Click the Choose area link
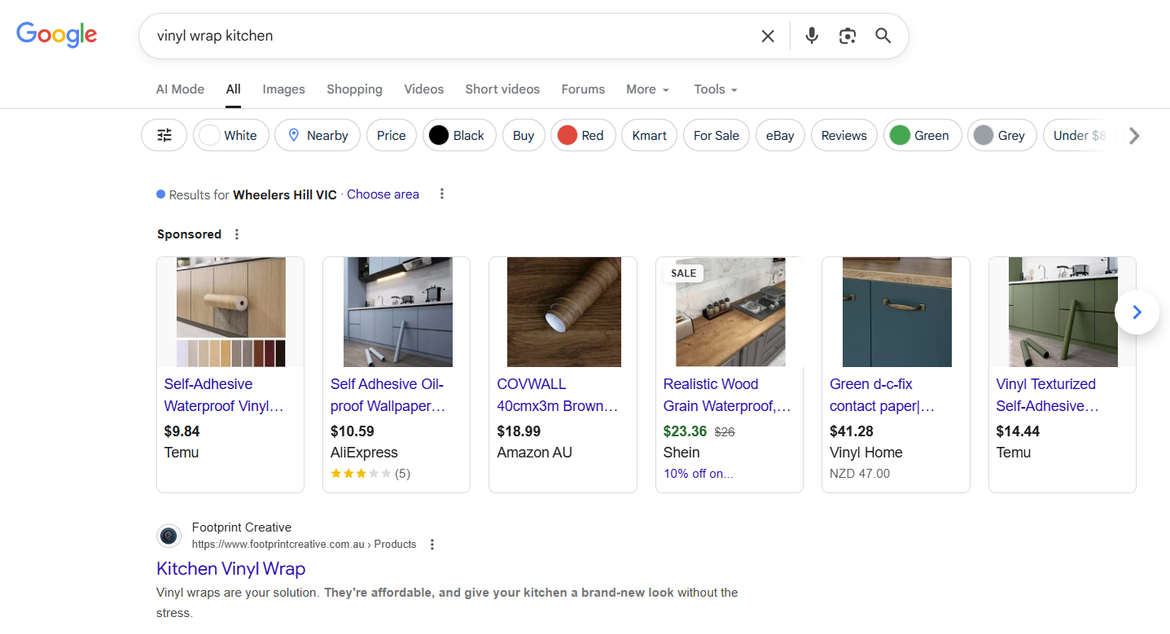The image size is (1170, 634). 383,194
